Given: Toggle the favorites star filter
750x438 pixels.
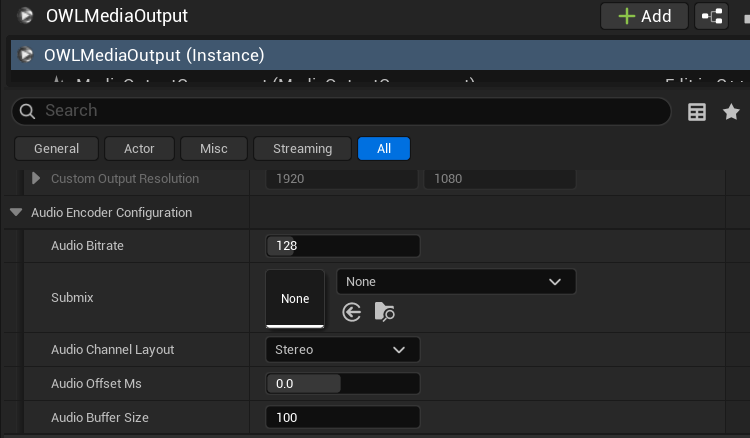Looking at the screenshot, I should (x=731, y=112).
